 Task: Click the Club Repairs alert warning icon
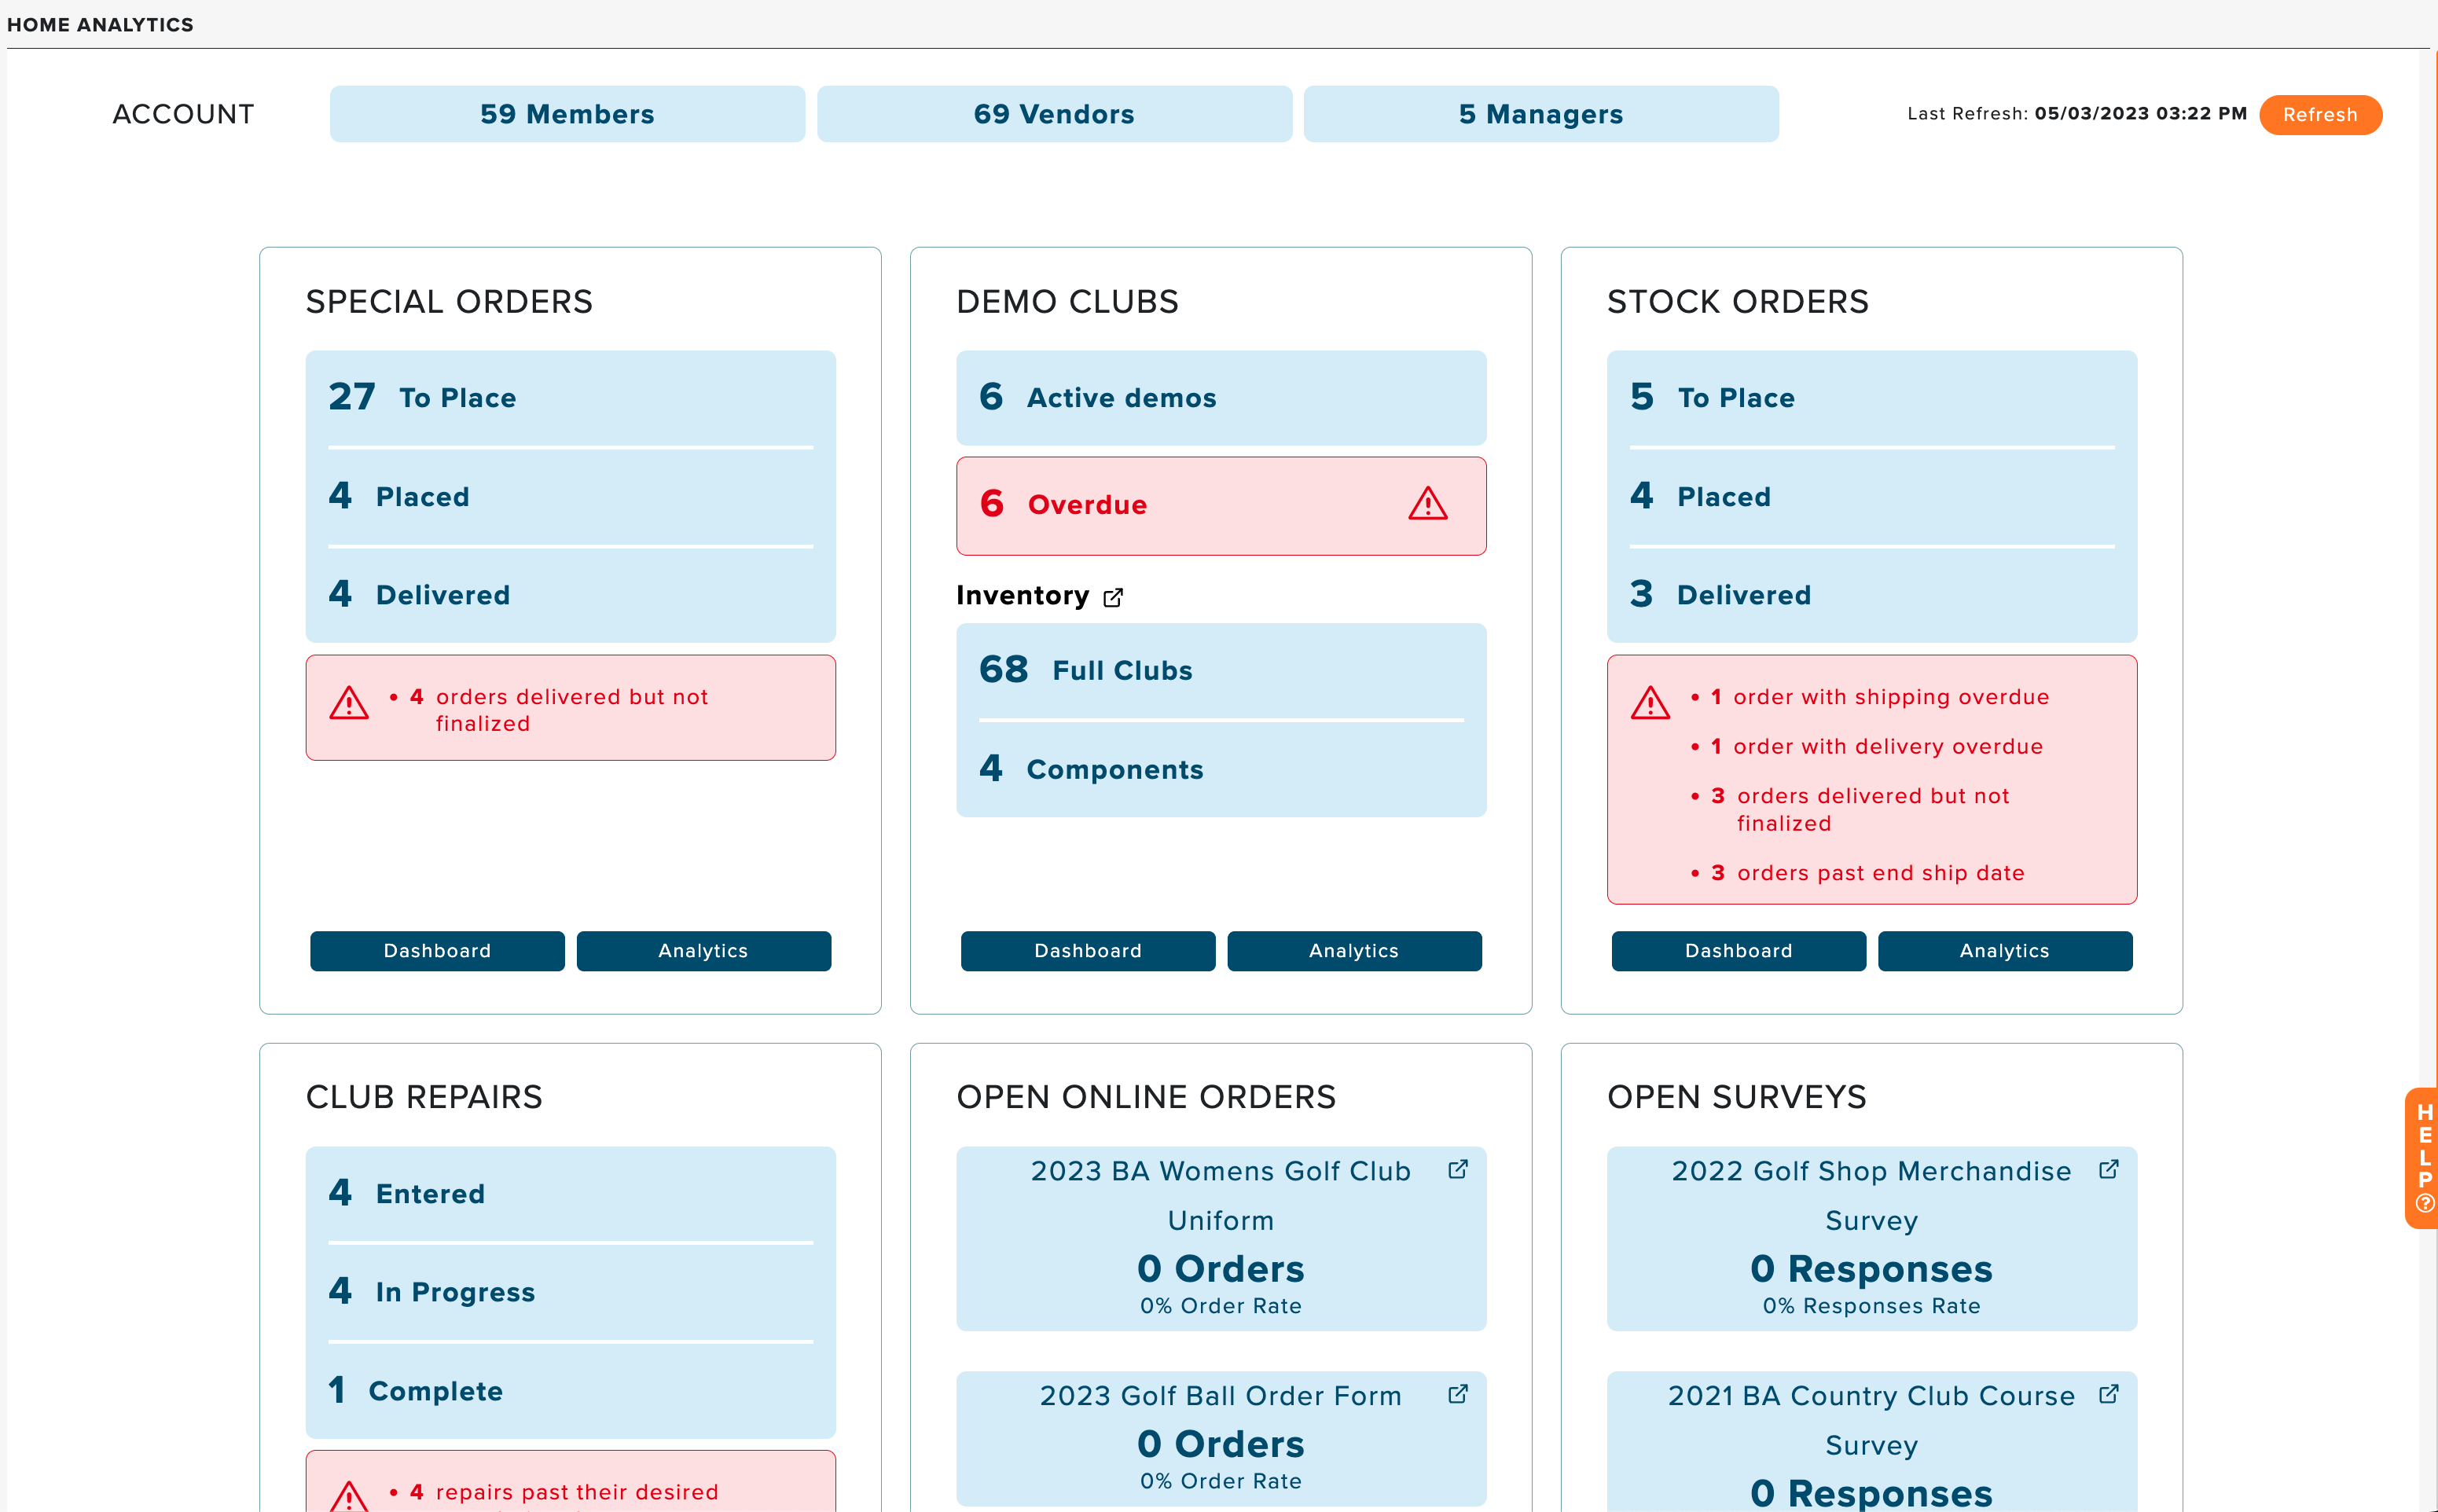tap(349, 1496)
